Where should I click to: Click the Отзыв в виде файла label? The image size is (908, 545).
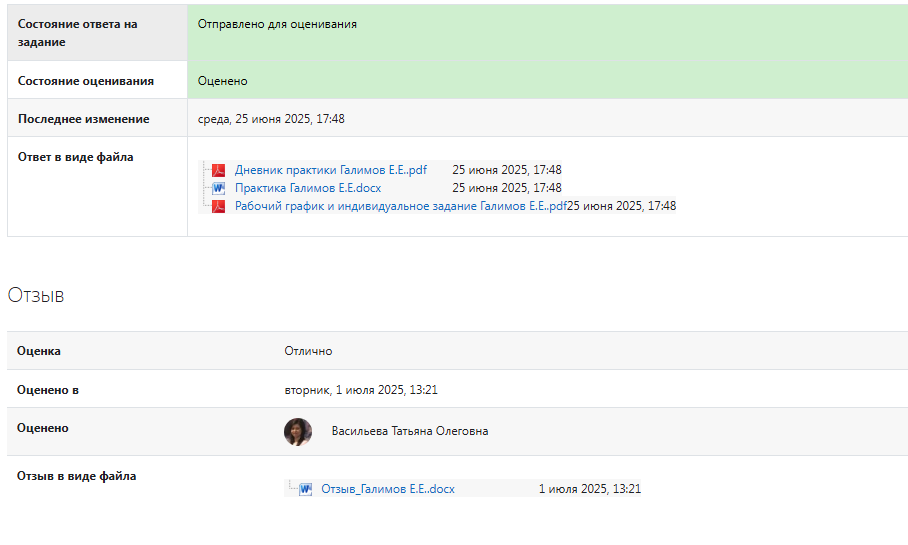(76, 476)
